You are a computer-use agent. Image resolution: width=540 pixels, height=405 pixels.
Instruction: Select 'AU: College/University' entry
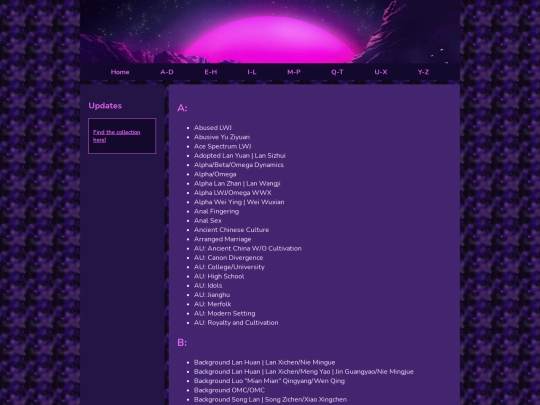229,267
